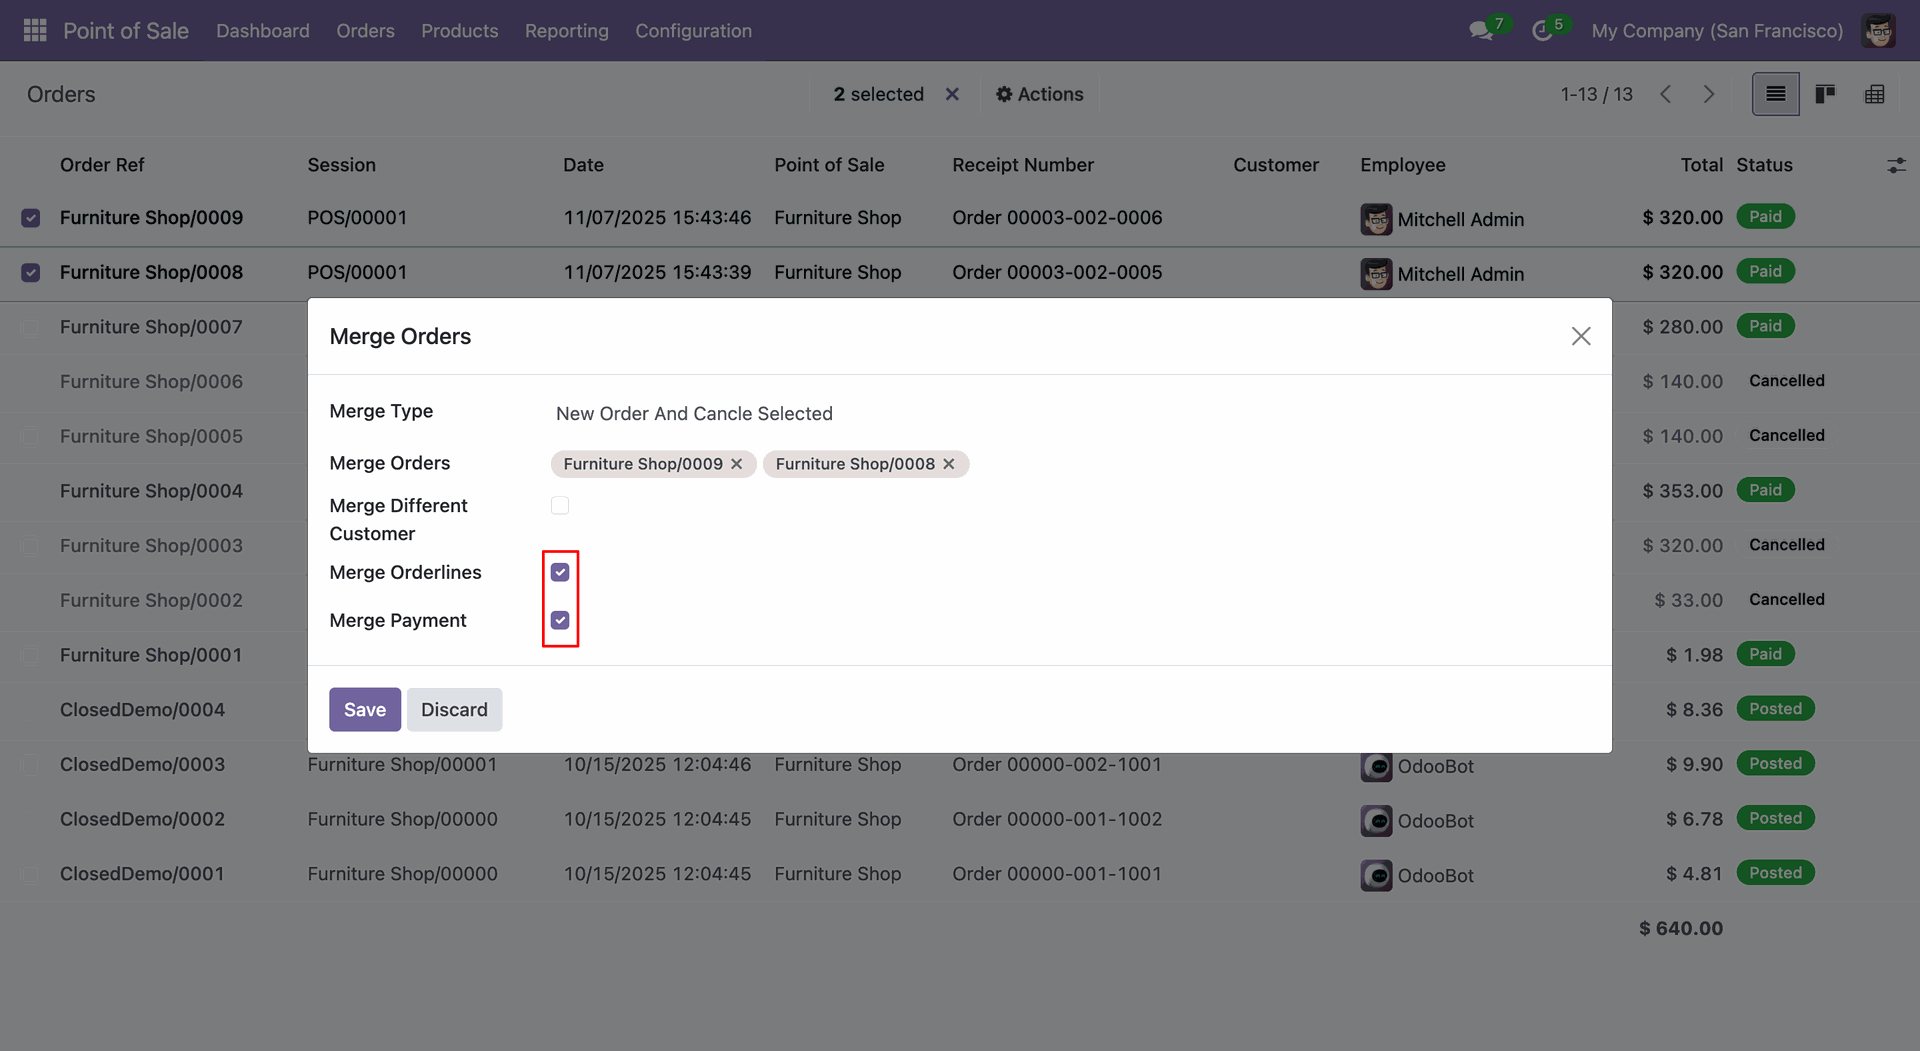Viewport: 1920px width, 1051px height.
Task: Uncheck the Merge Orderlines checkbox
Action: pos(560,573)
